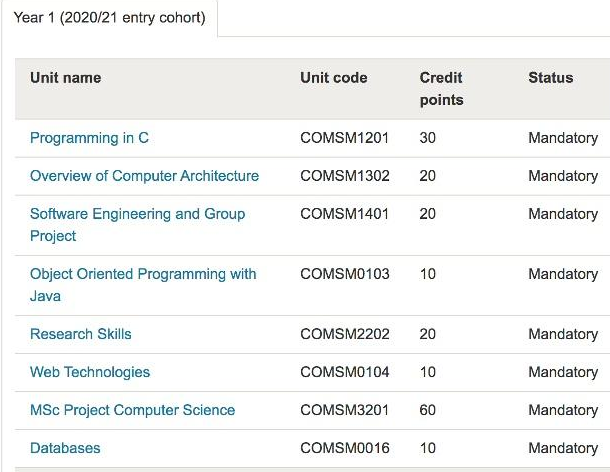Screen dimensions: 610x472
Task: Click unit code COMSM1201
Action: 344,138
